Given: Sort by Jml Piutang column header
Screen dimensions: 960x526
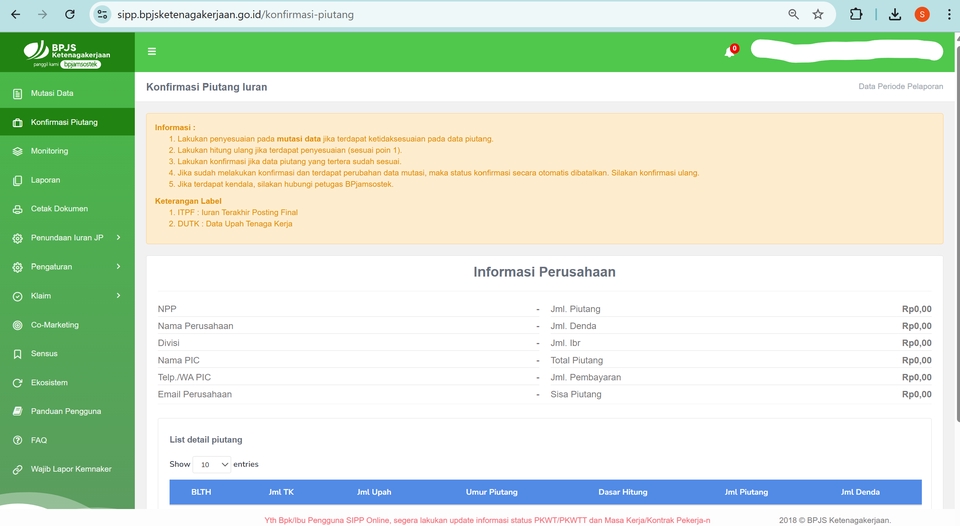Looking at the screenshot, I should coord(746,492).
